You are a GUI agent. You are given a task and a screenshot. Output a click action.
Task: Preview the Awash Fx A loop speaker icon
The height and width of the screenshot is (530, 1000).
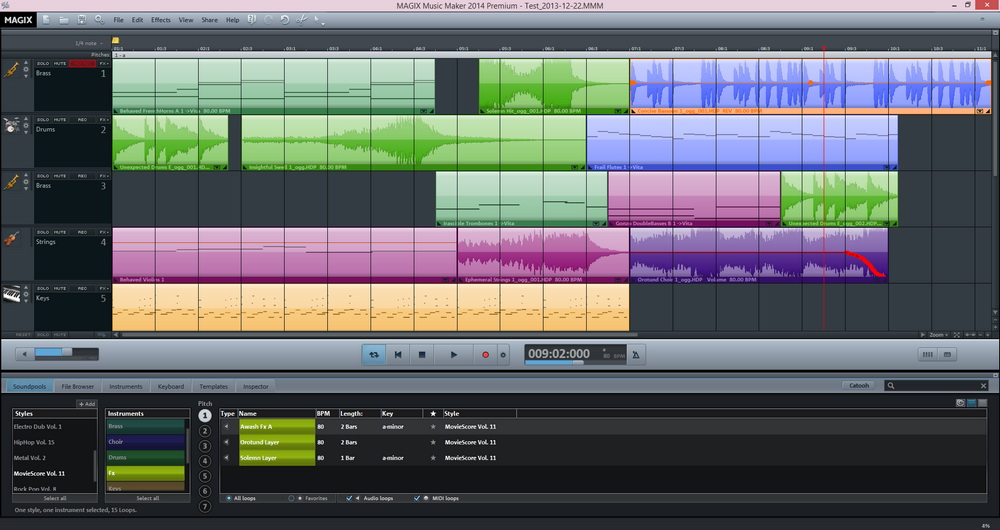(226, 427)
